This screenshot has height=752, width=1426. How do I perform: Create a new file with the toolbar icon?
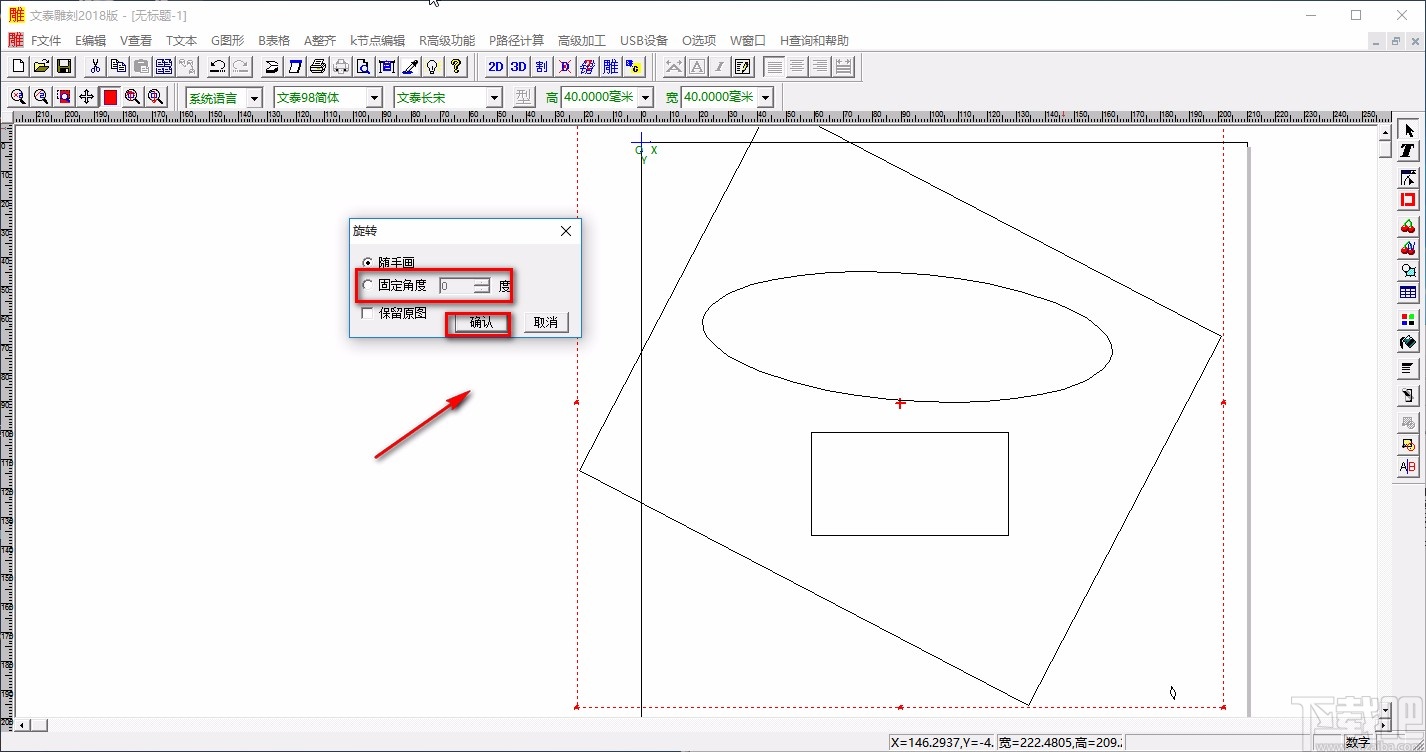tap(18, 67)
